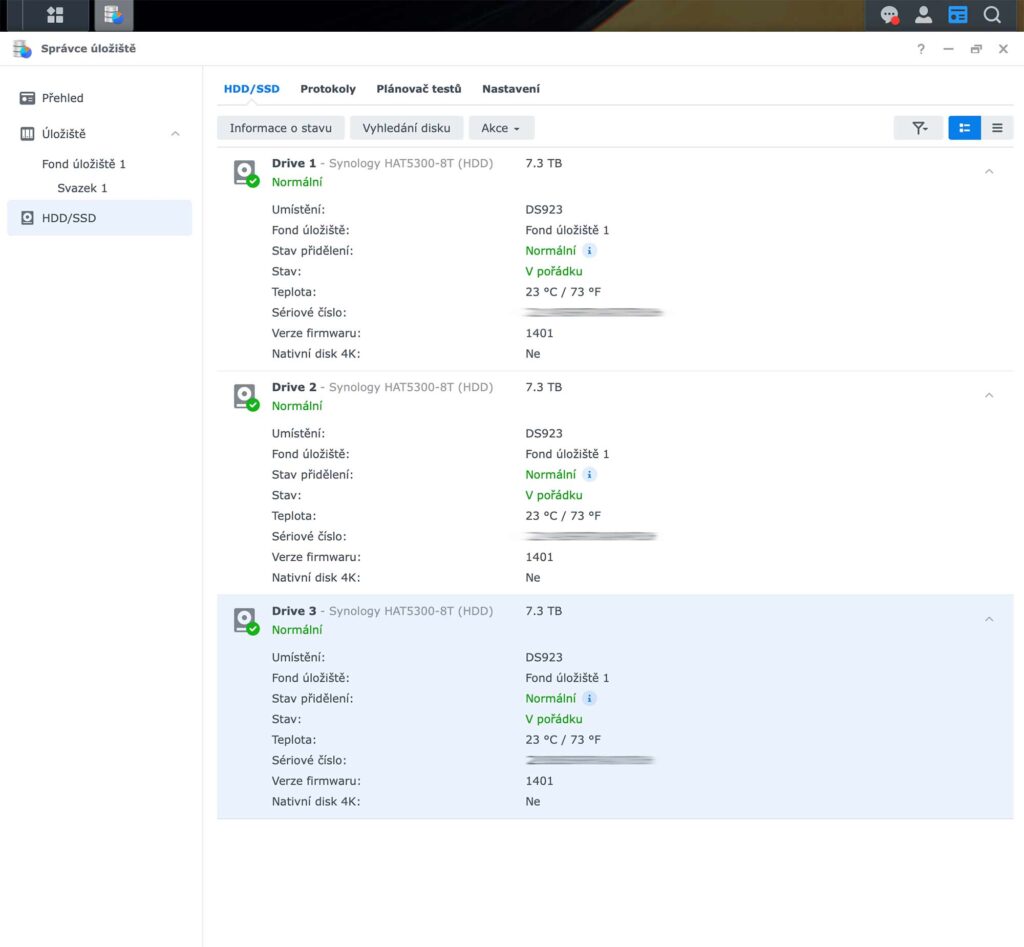The height and width of the screenshot is (947, 1024).
Task: Select Svazek 1 in the sidebar
Action: [82, 188]
